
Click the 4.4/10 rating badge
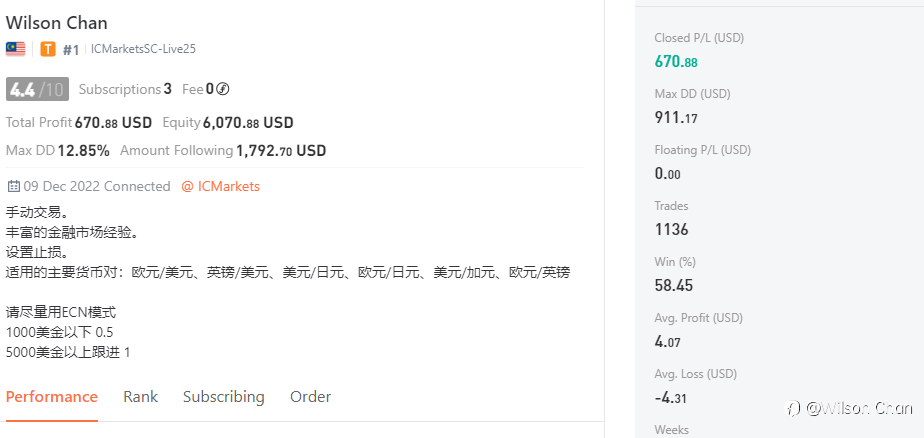click(x=37, y=89)
